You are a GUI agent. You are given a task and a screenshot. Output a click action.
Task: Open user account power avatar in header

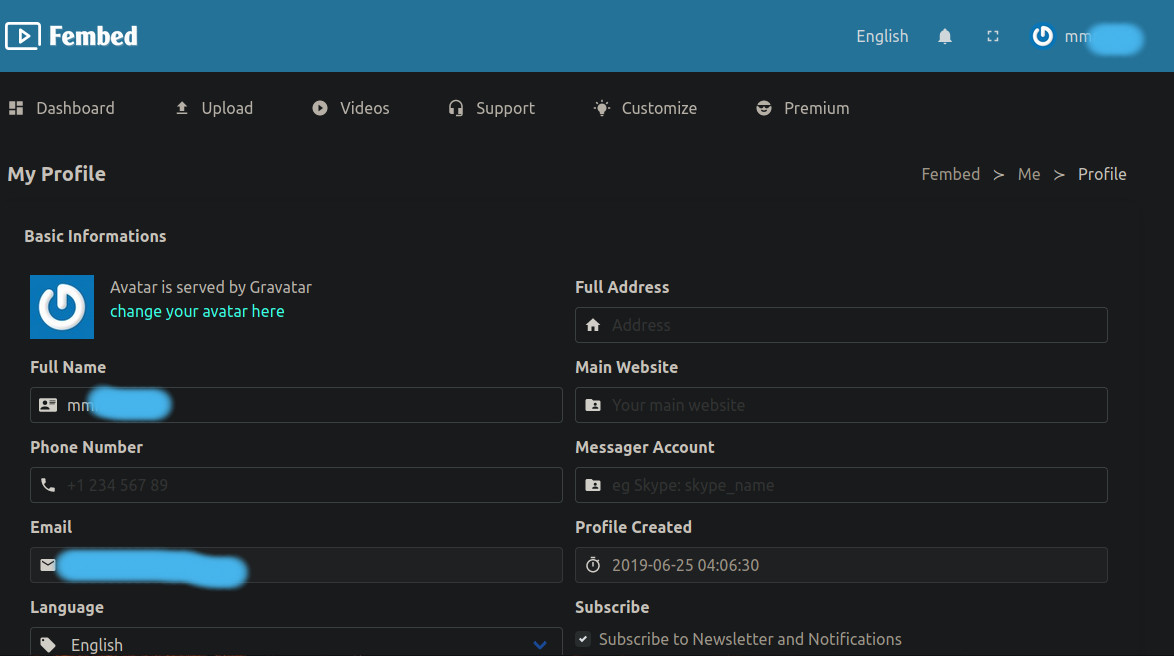pos(1042,36)
